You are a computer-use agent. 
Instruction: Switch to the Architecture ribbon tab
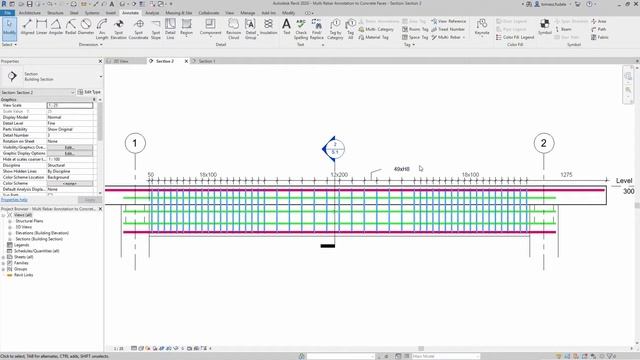(30, 13)
